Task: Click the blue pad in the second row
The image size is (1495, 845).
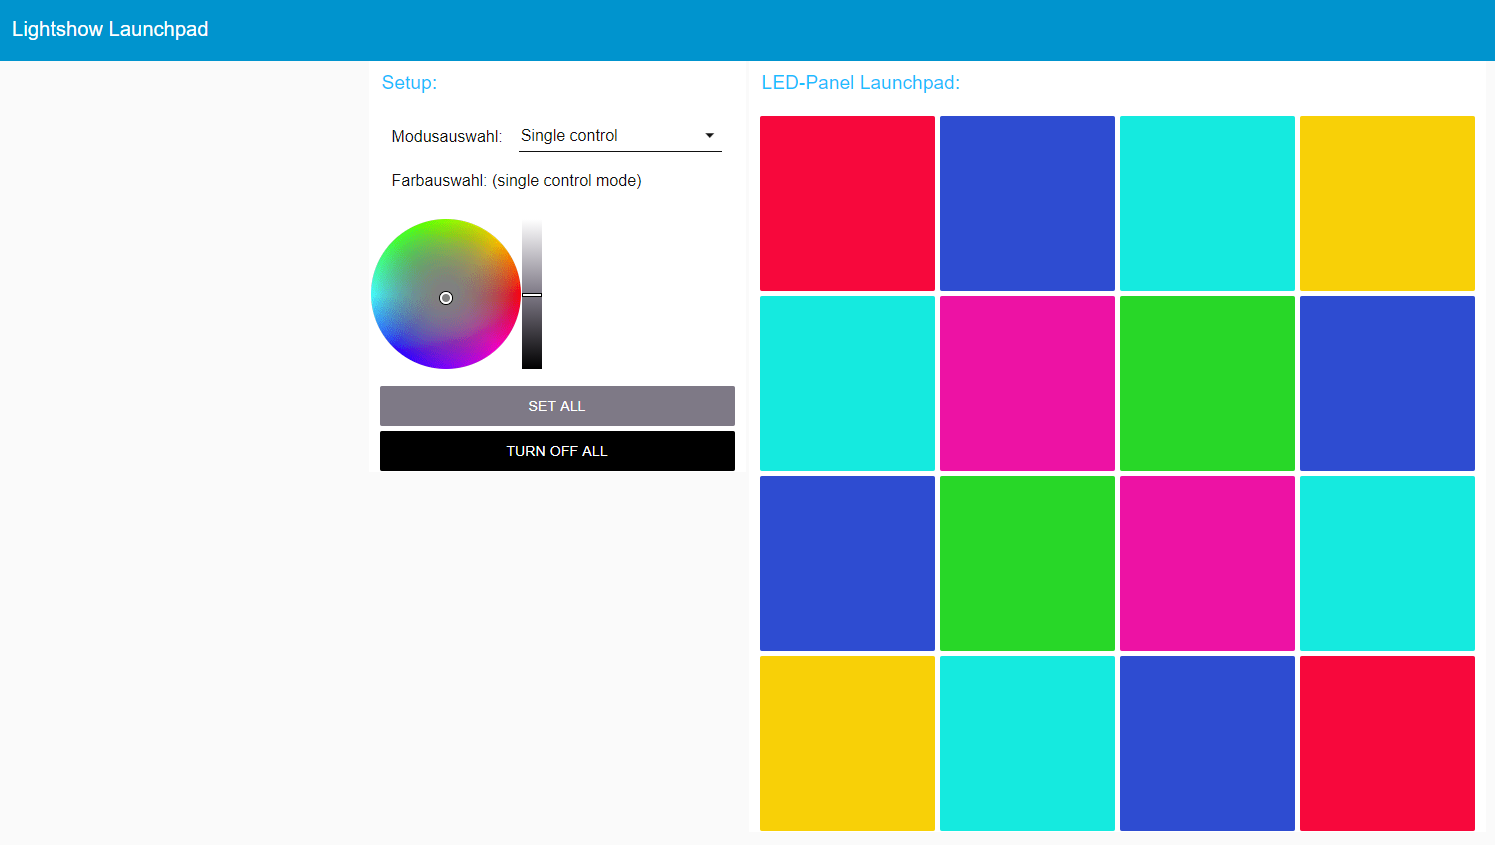Action: (x=1387, y=383)
